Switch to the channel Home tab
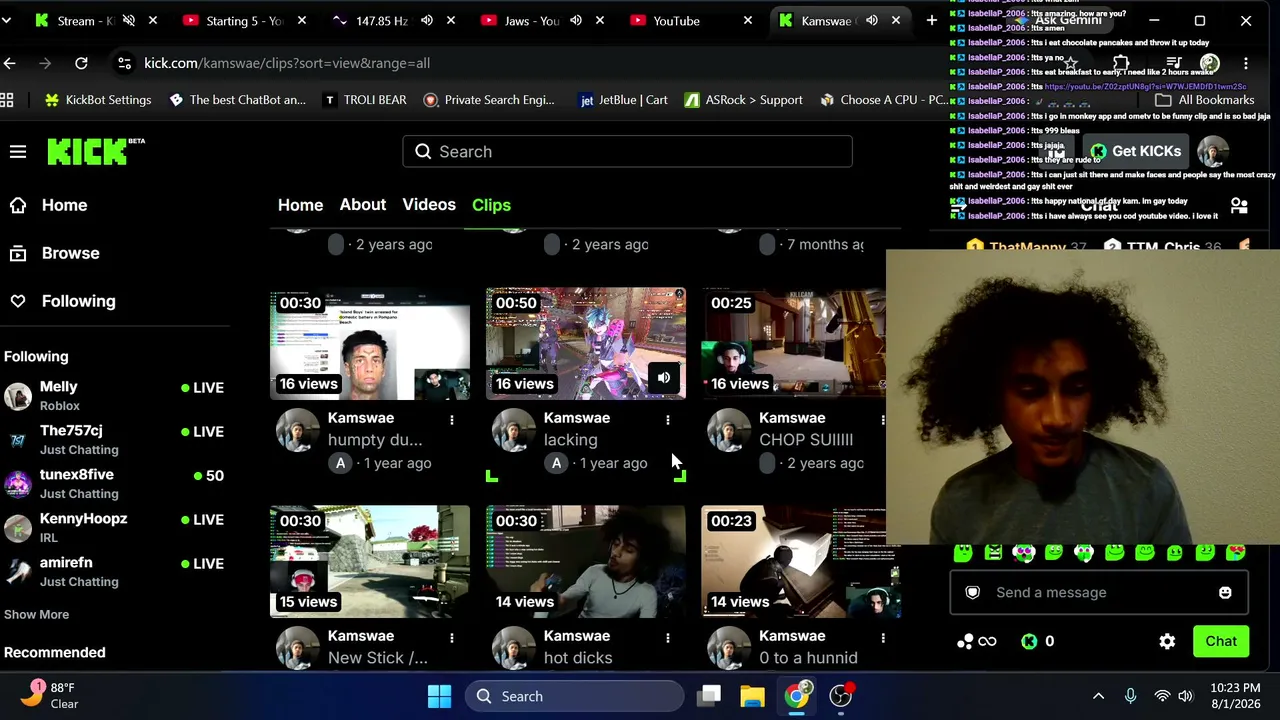Viewport: 1280px width, 720px height. coord(300,205)
